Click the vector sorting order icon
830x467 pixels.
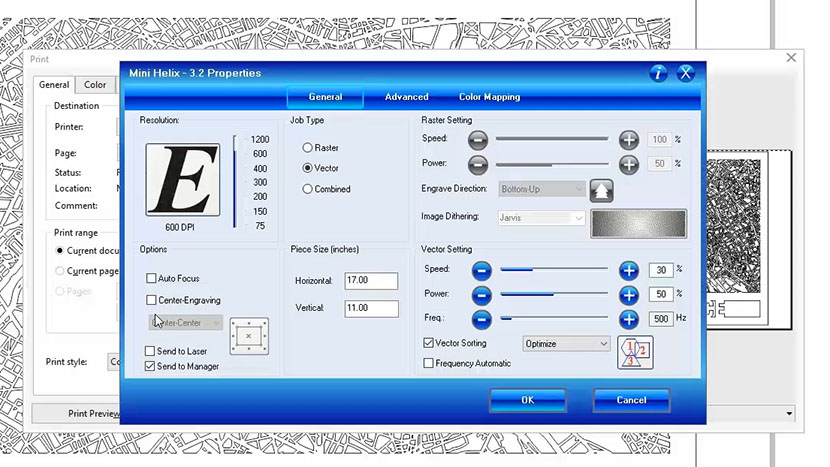pos(636,353)
